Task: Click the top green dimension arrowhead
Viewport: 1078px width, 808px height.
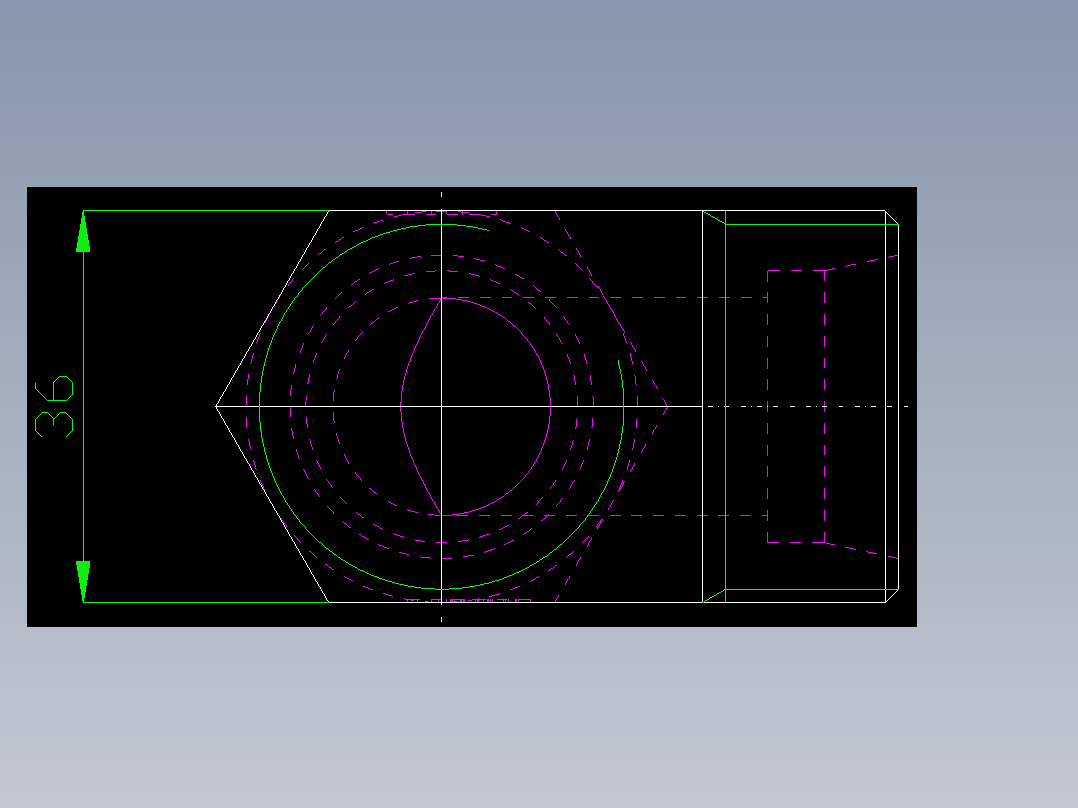Action: [83, 232]
